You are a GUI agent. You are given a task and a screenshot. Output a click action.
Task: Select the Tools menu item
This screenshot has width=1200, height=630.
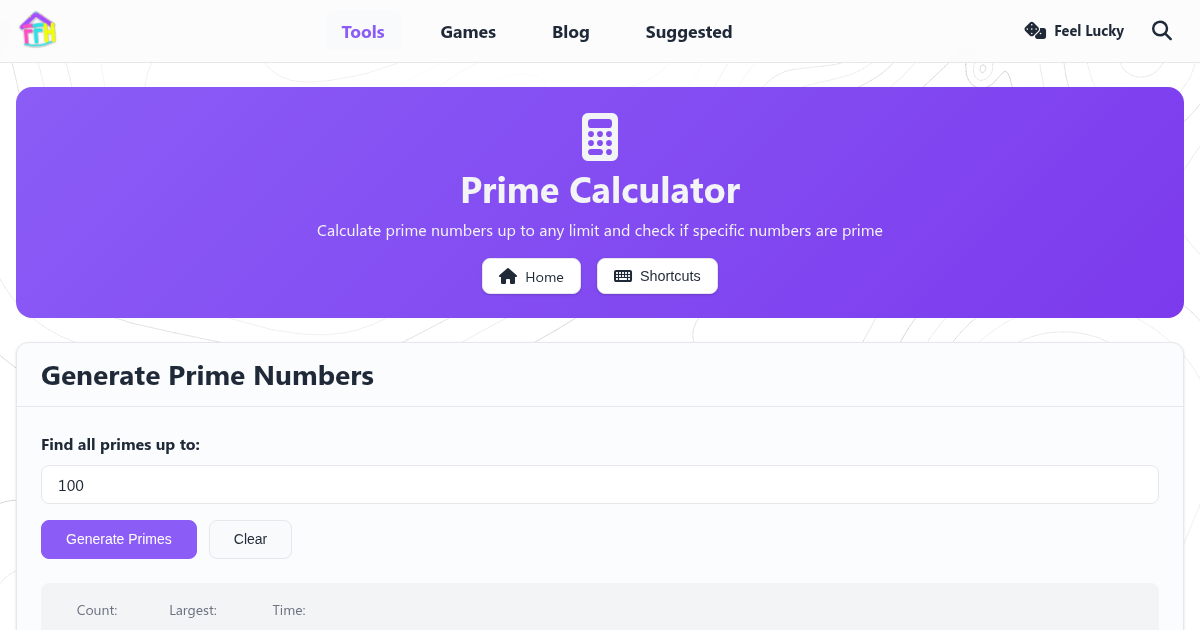click(x=363, y=32)
